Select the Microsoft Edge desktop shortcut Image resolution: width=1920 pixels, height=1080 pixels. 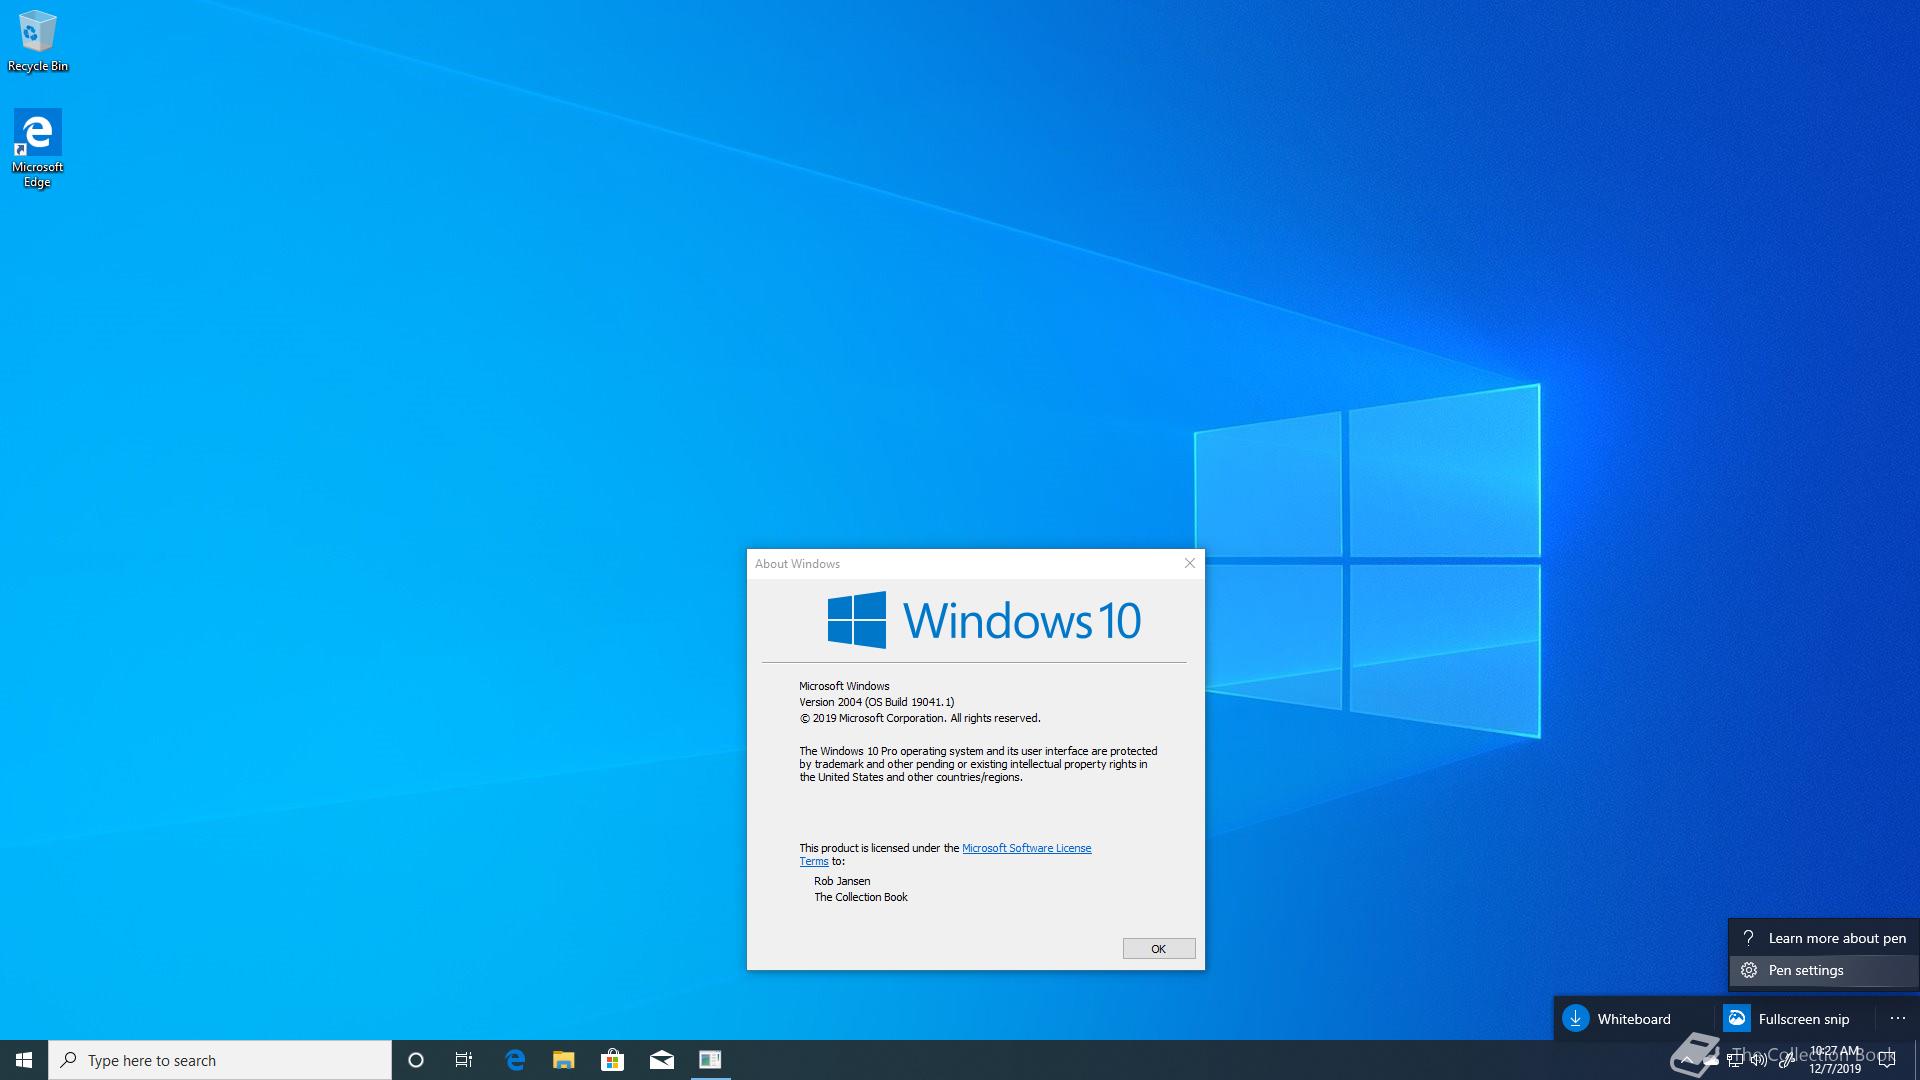[x=37, y=149]
